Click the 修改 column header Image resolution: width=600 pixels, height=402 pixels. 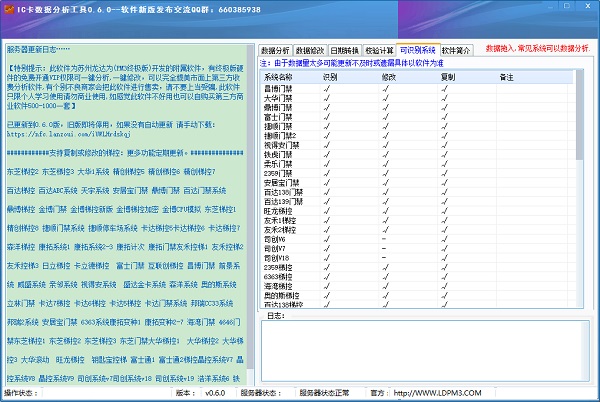tap(408, 77)
